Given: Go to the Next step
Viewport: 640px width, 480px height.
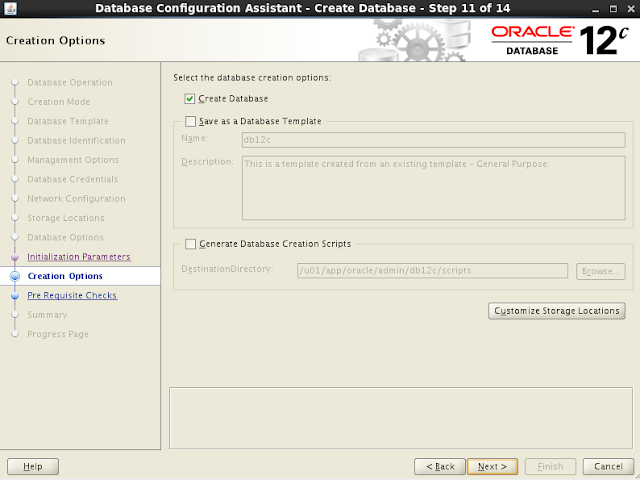Looking at the screenshot, I should tap(492, 467).
